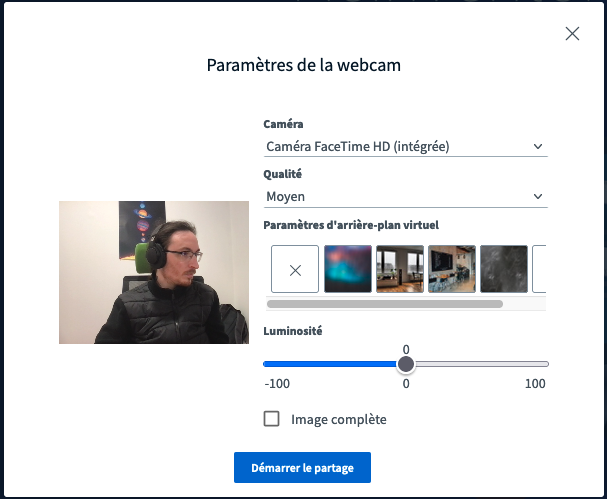Screen dimensions: 607x499
Task: Click the Paramètres d'arrière-plan virtuel label
Action: (x=351, y=225)
